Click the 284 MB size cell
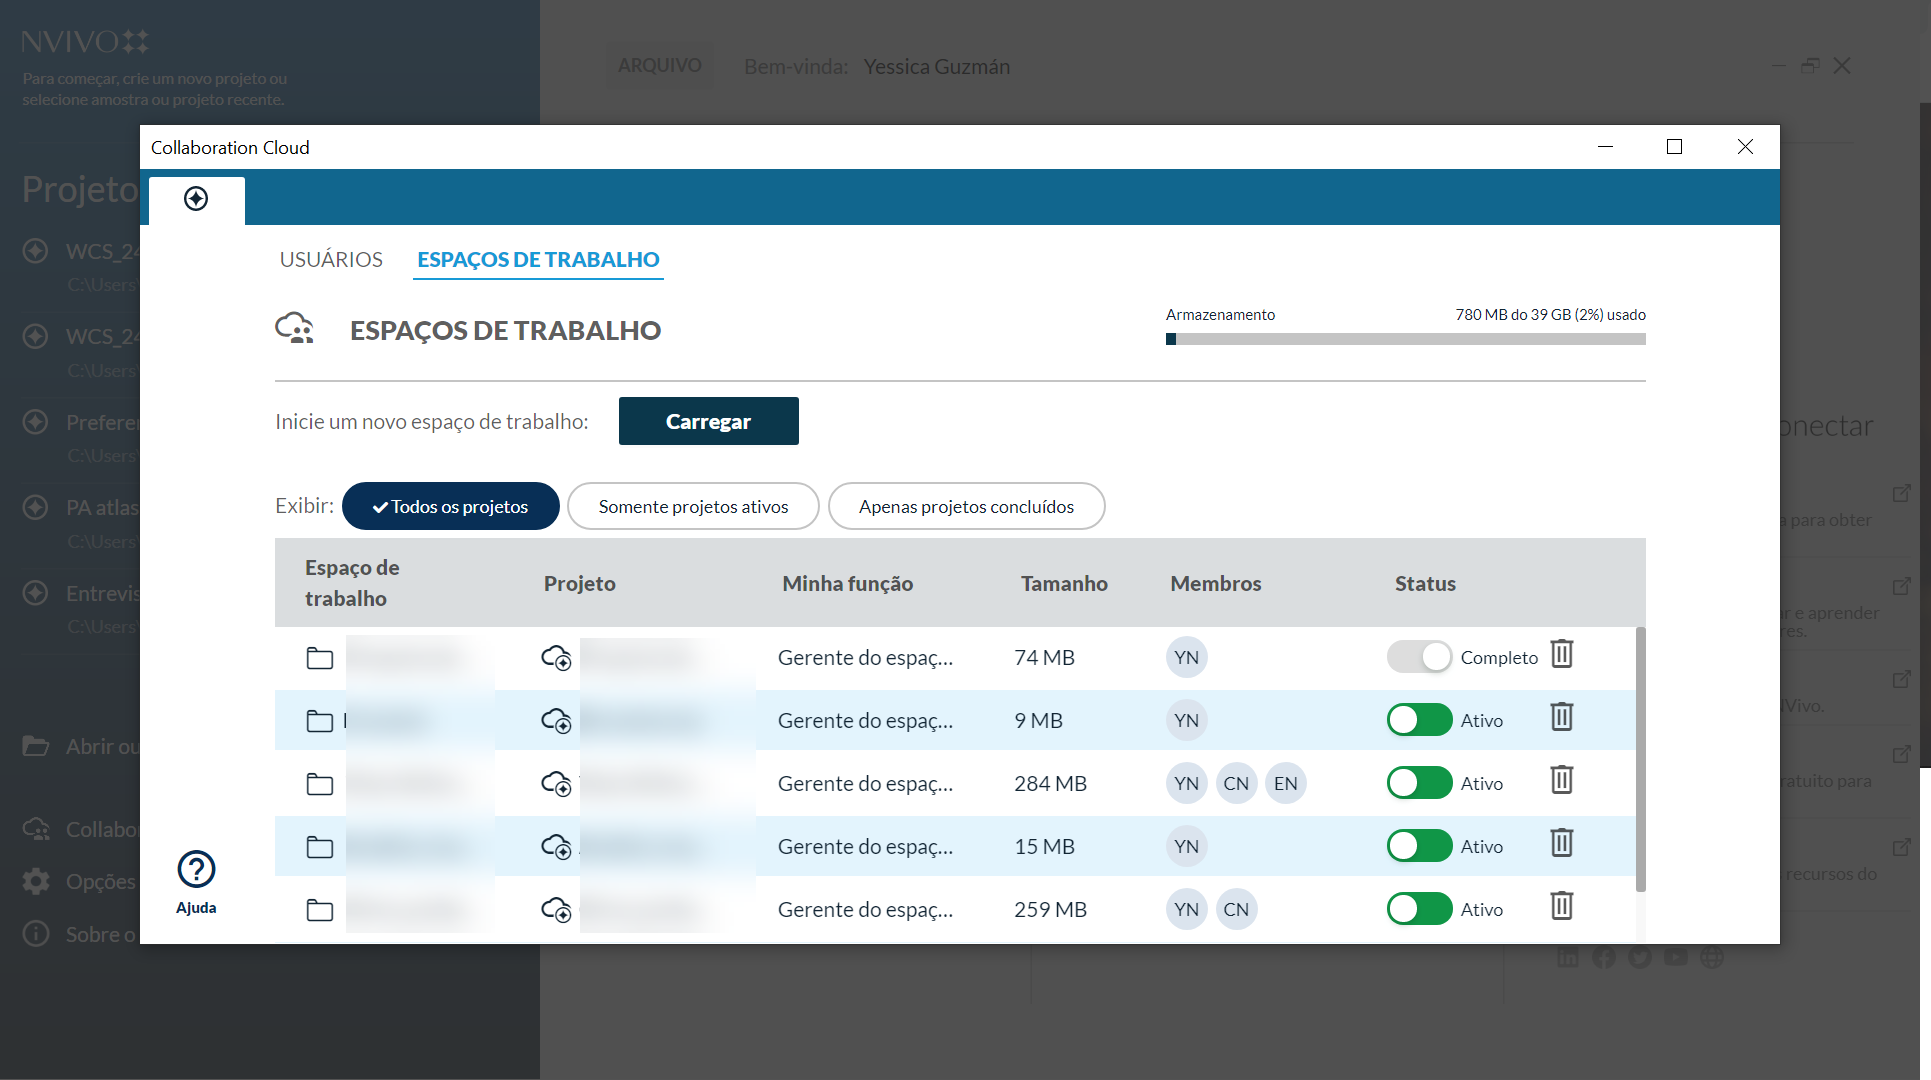This screenshot has height=1080, width=1931. coord(1050,784)
